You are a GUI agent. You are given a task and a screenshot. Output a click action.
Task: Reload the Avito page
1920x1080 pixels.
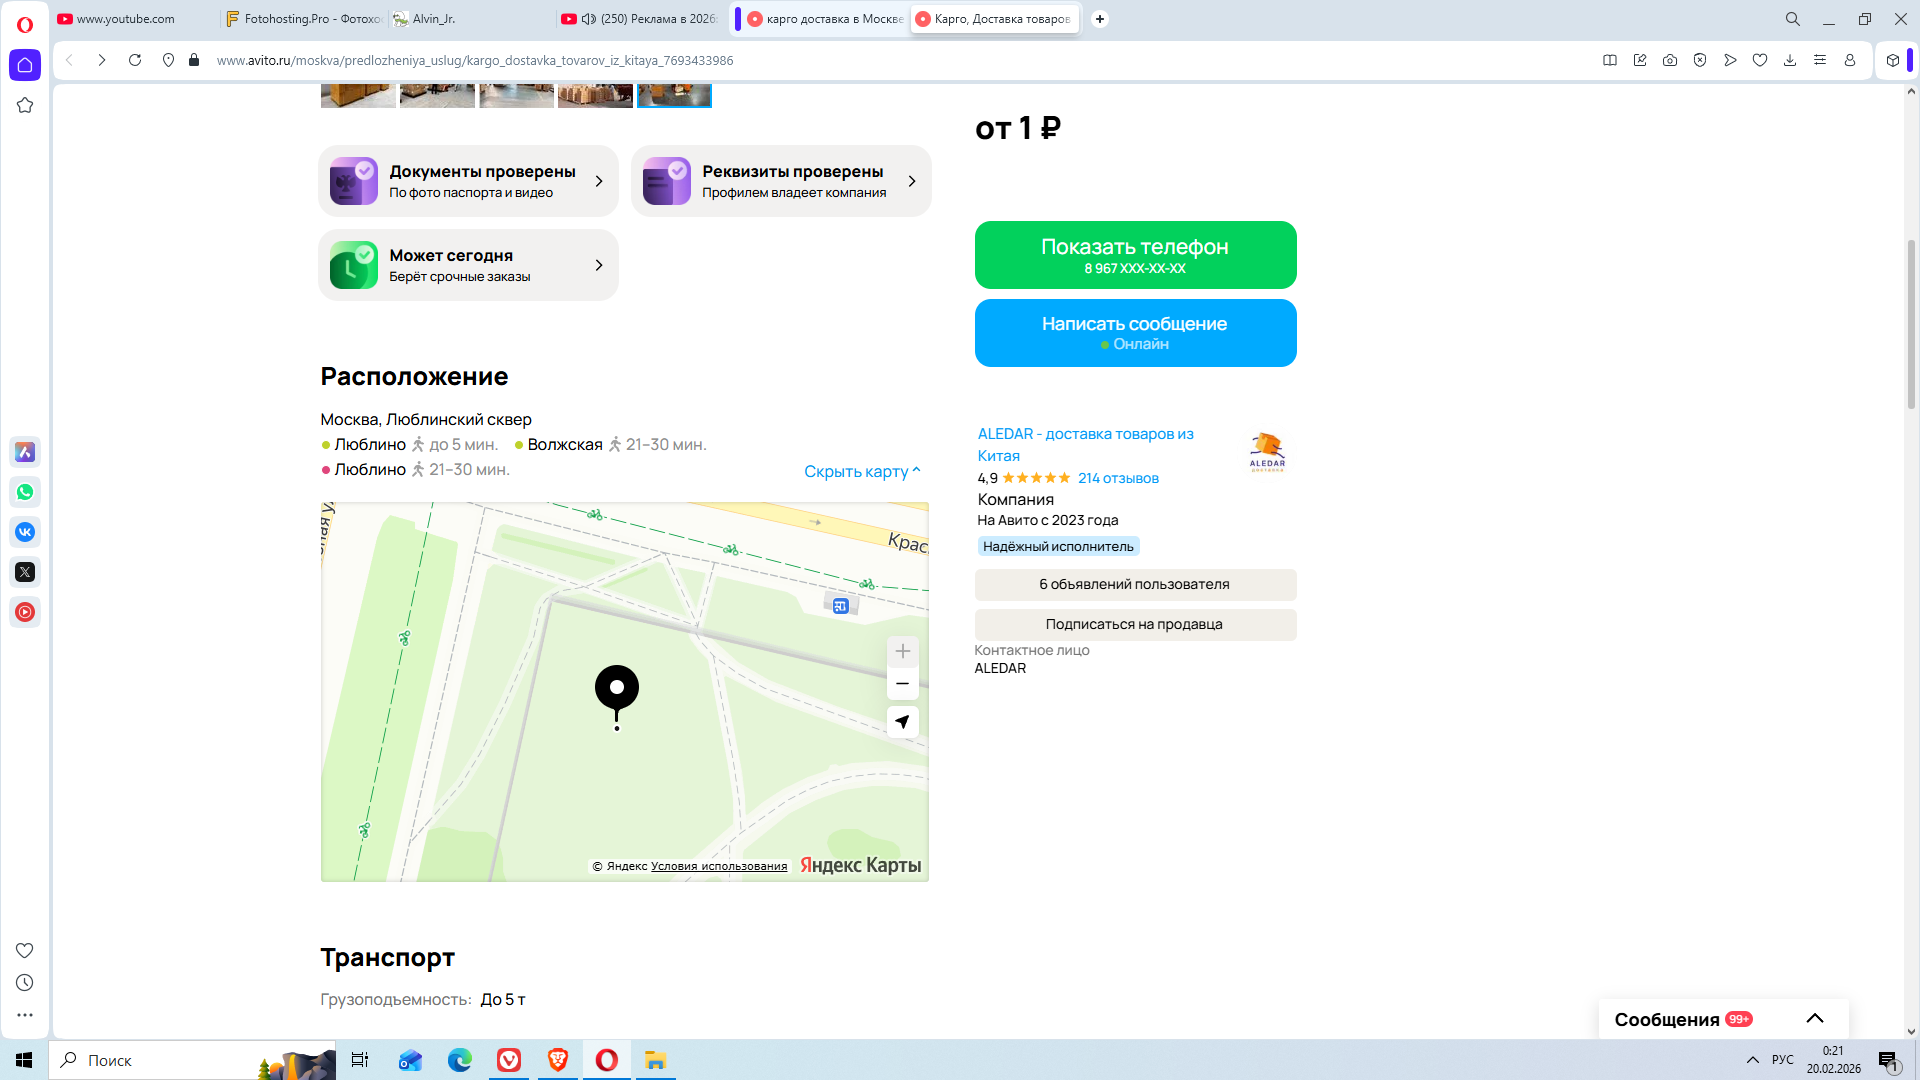(135, 60)
